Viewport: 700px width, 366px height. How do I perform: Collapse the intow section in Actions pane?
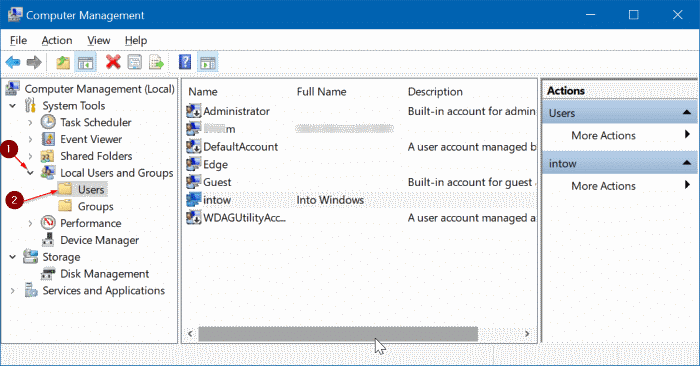click(x=687, y=163)
